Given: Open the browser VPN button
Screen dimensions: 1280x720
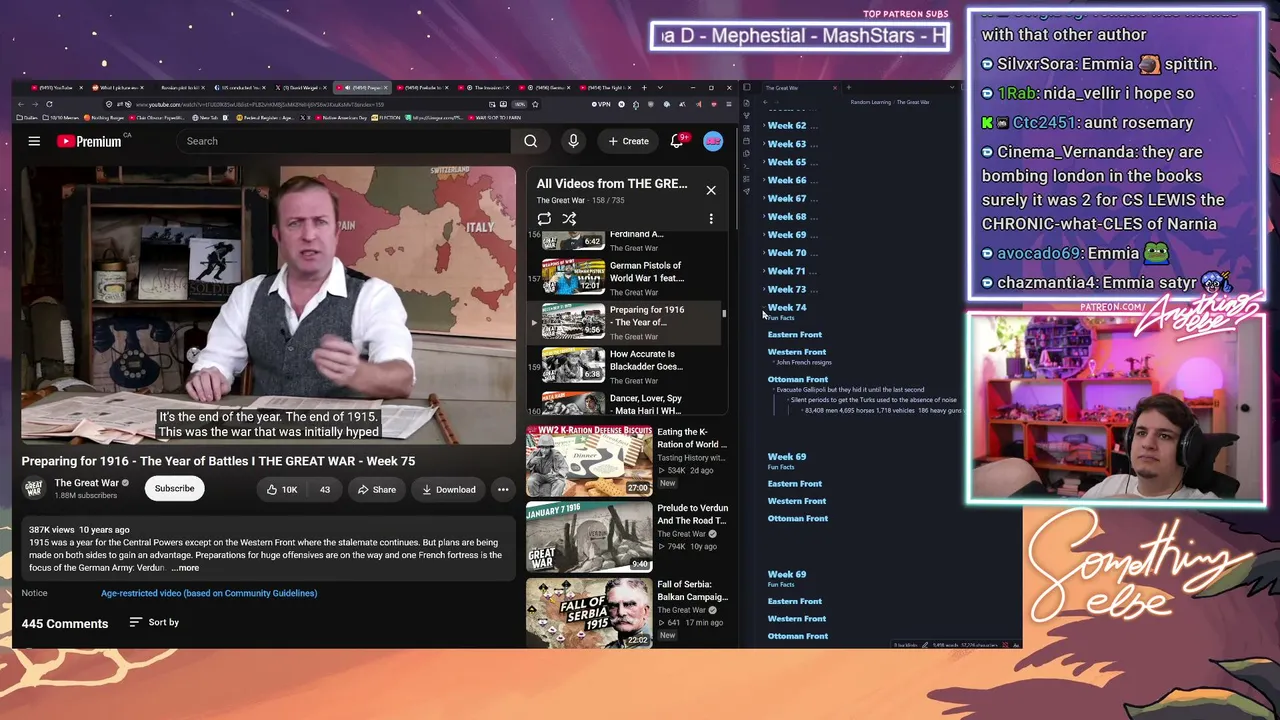Looking at the screenshot, I should pos(601,104).
